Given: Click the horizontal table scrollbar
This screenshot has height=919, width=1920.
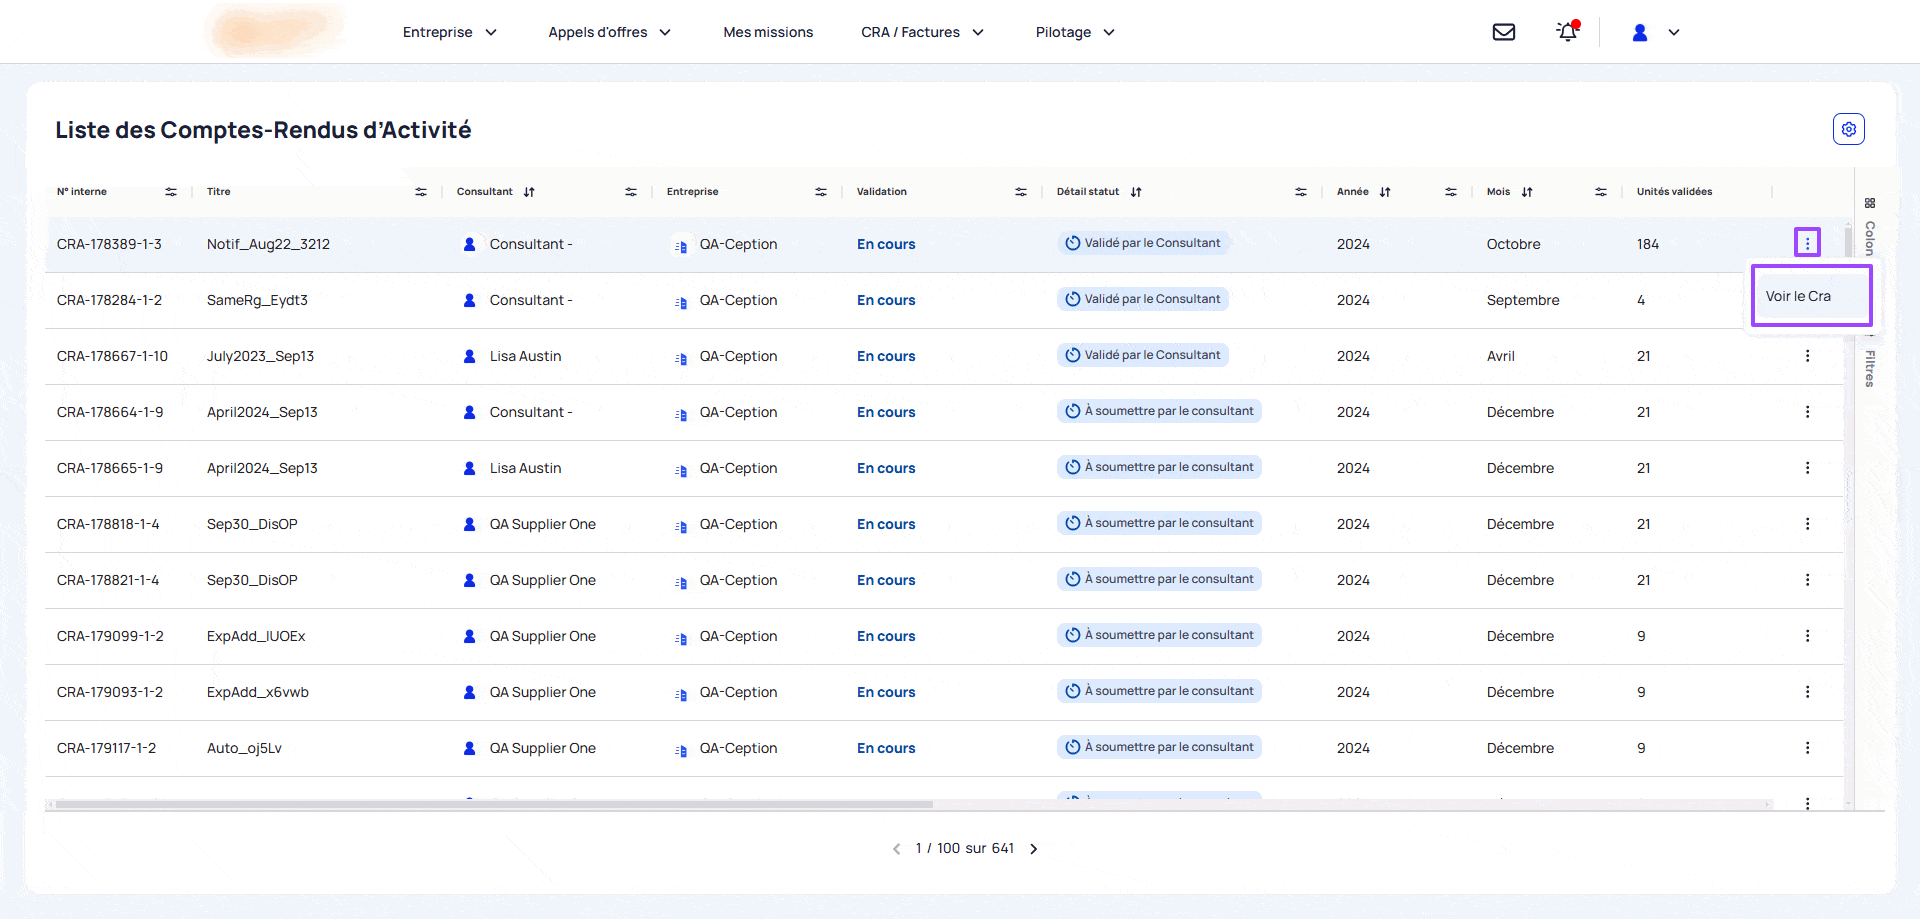Looking at the screenshot, I should (494, 804).
